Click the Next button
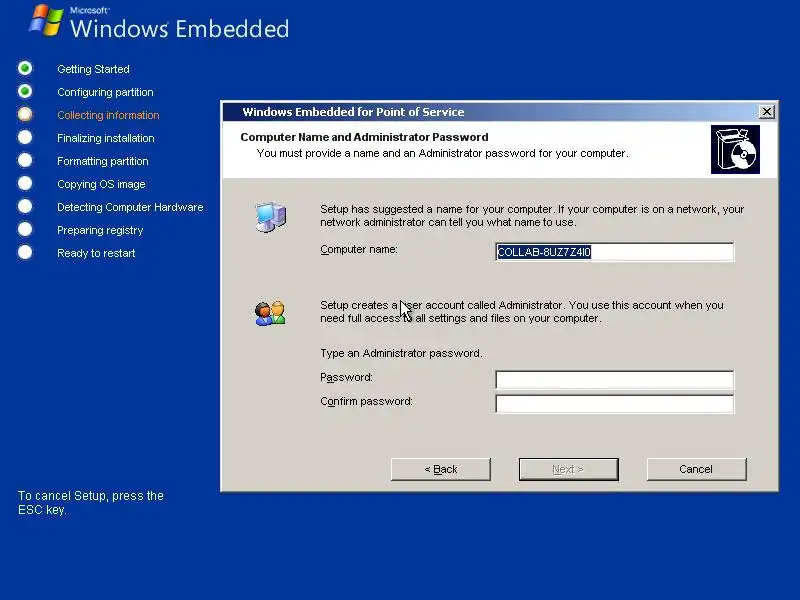The image size is (800, 600). pyautogui.click(x=568, y=469)
